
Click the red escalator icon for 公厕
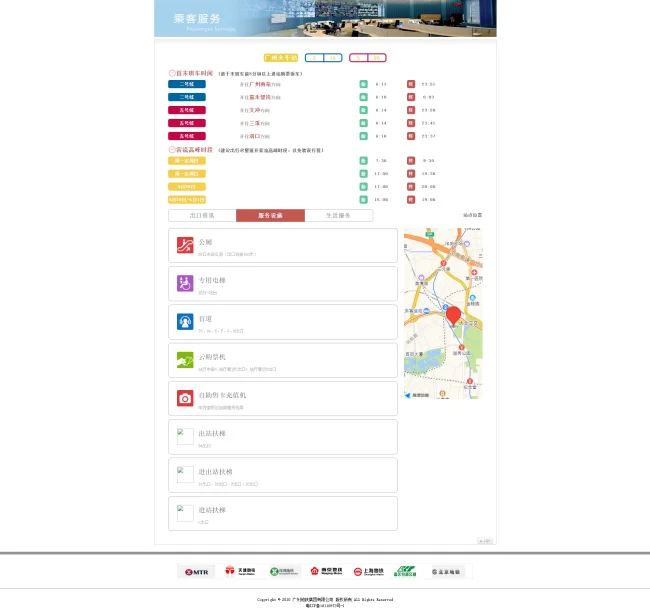185,245
